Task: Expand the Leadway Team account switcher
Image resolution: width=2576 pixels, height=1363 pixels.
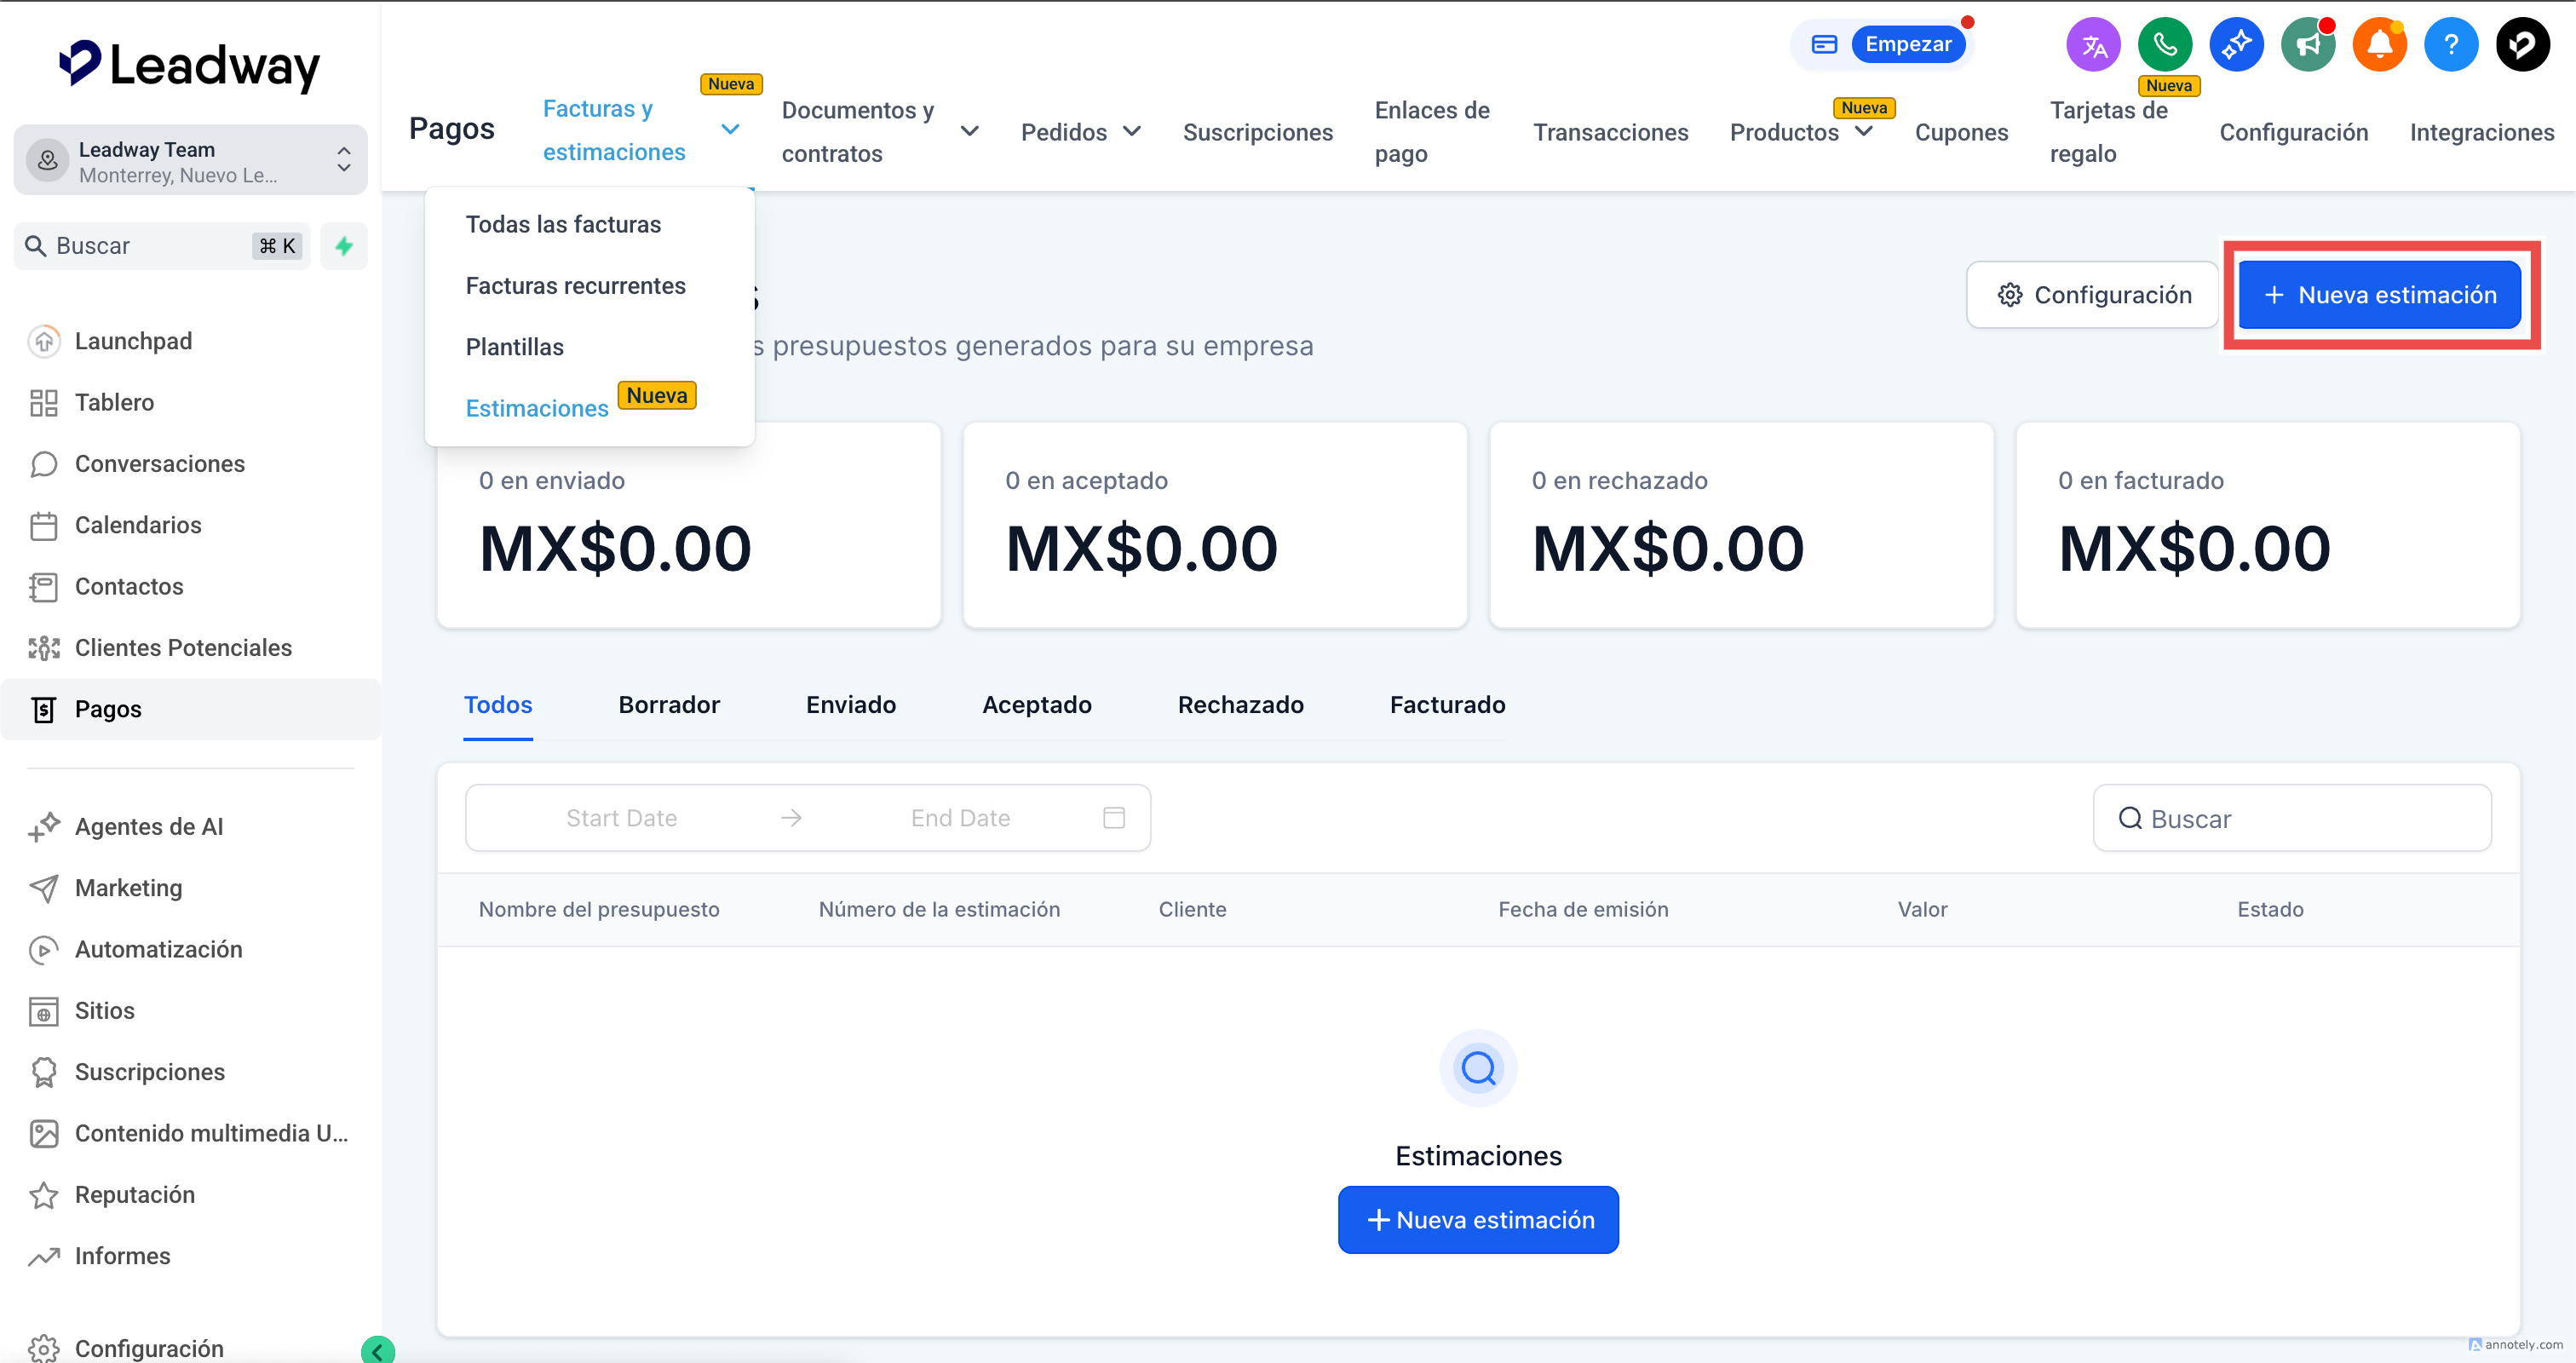Action: (x=190, y=160)
